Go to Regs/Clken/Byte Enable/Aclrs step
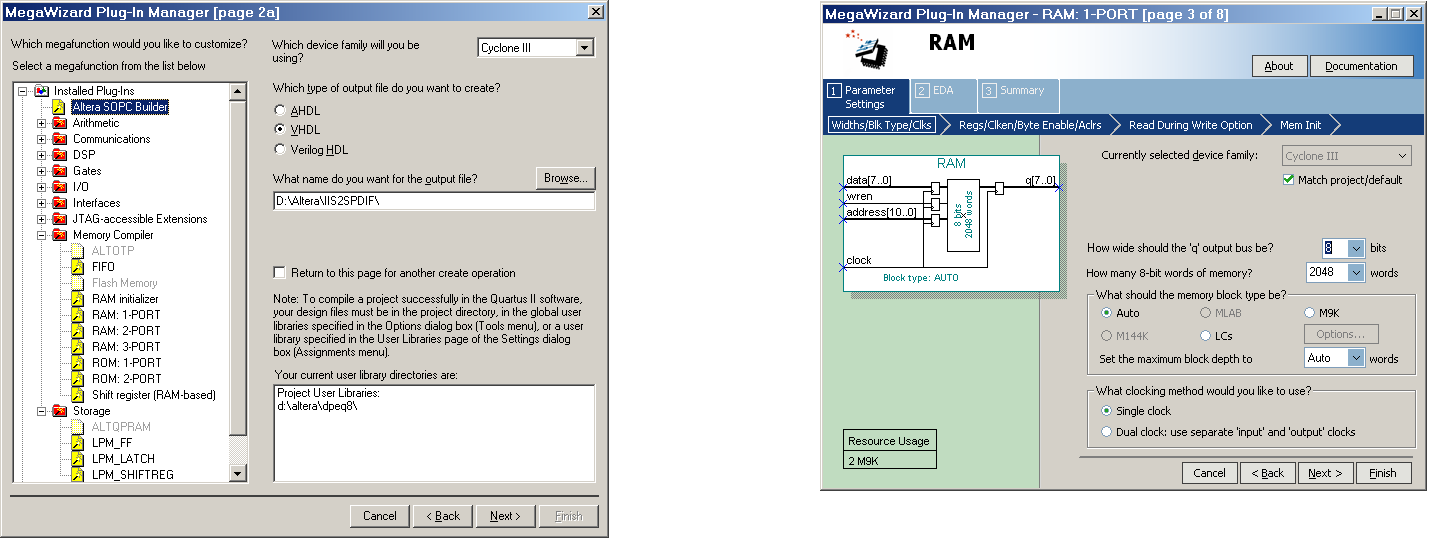This screenshot has width=1431, height=538. [1029, 125]
